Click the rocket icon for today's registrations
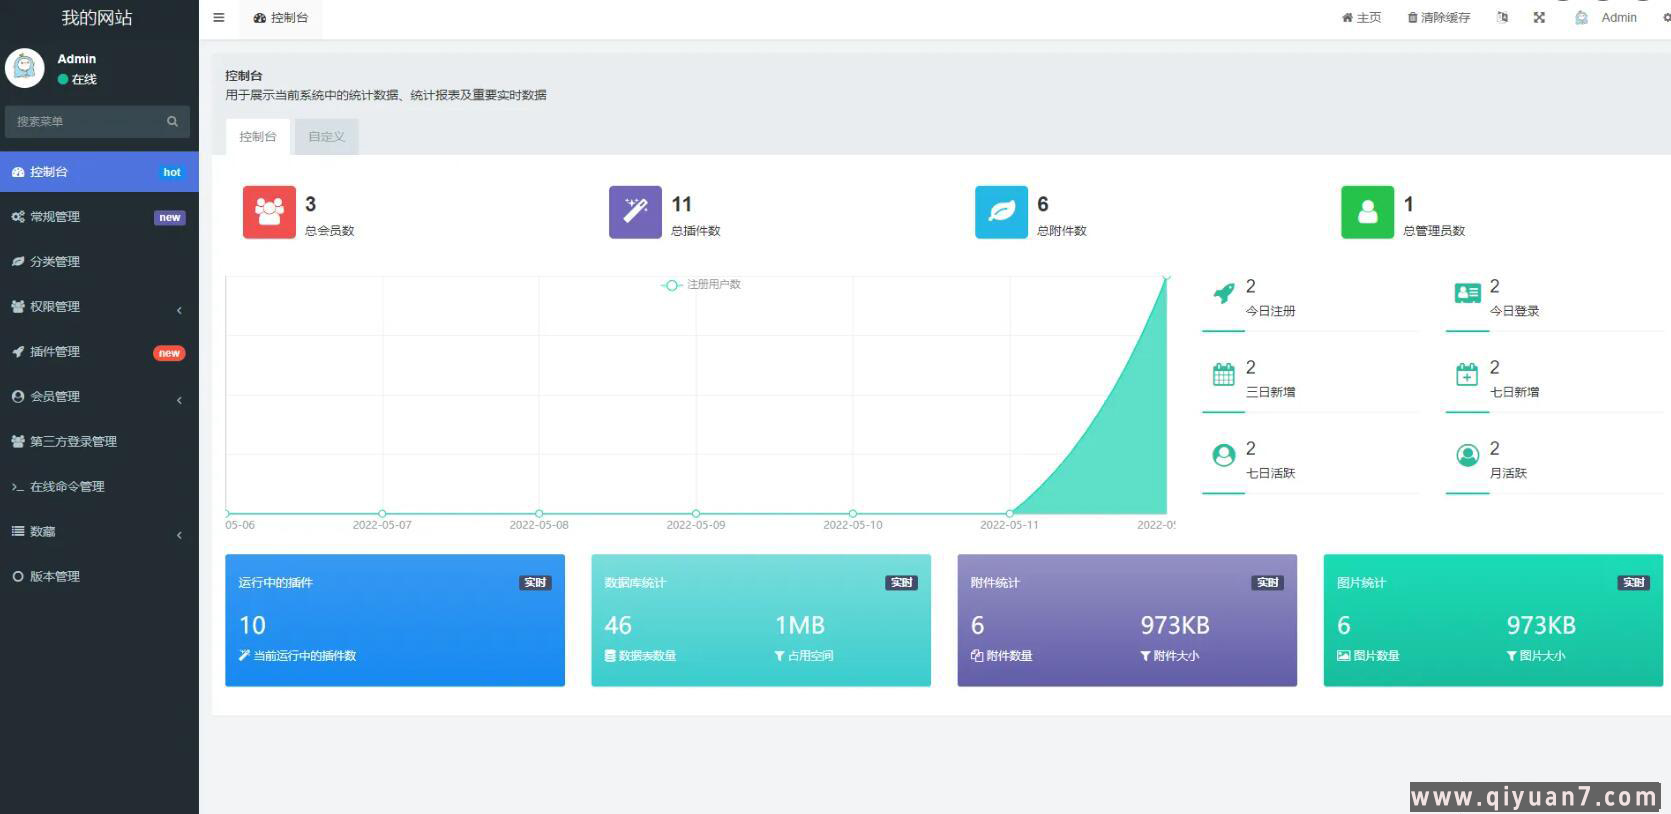The height and width of the screenshot is (814, 1671). click(x=1223, y=293)
